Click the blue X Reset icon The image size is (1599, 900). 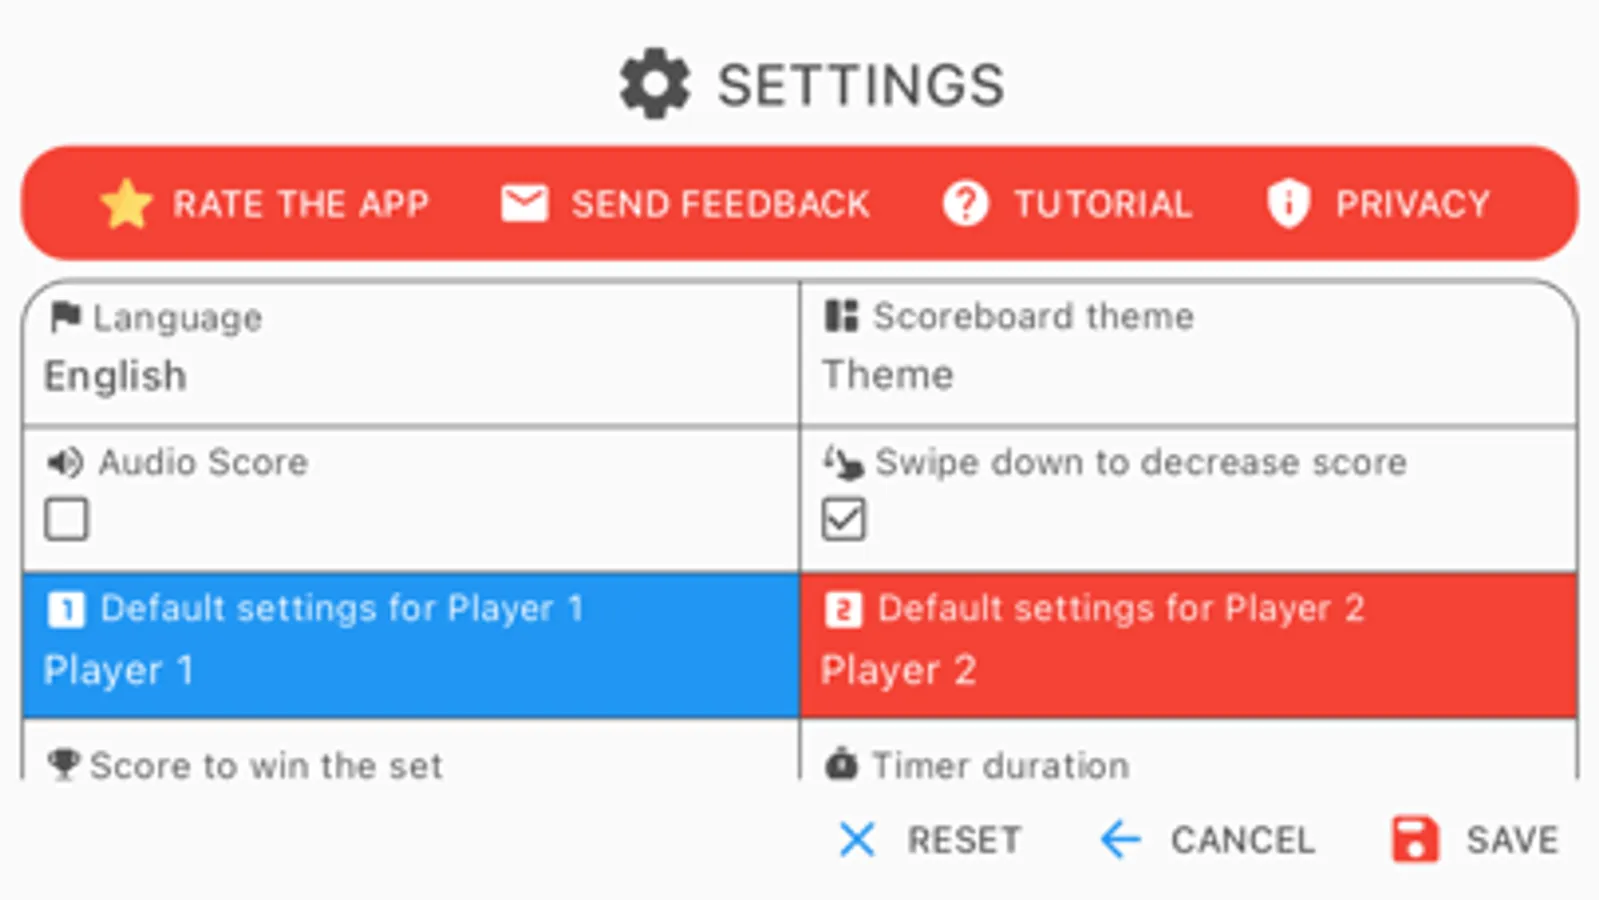pos(857,839)
